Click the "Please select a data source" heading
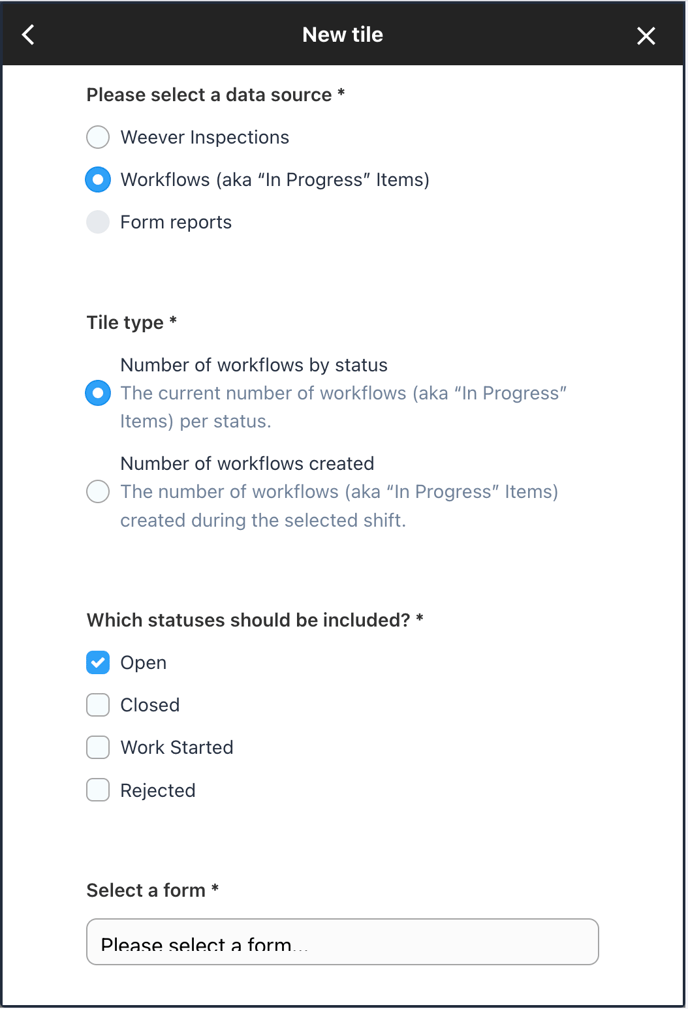 click(x=216, y=95)
